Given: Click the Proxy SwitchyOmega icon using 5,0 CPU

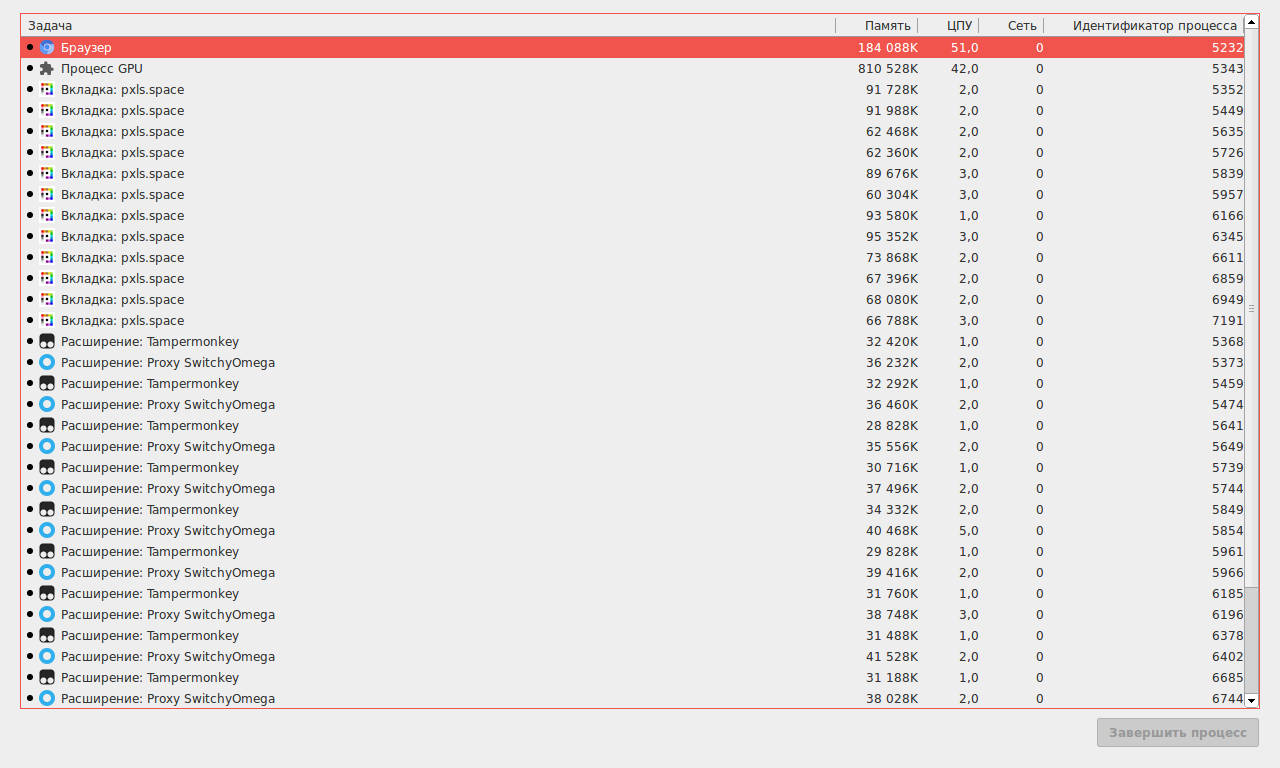Looking at the screenshot, I should [47, 531].
